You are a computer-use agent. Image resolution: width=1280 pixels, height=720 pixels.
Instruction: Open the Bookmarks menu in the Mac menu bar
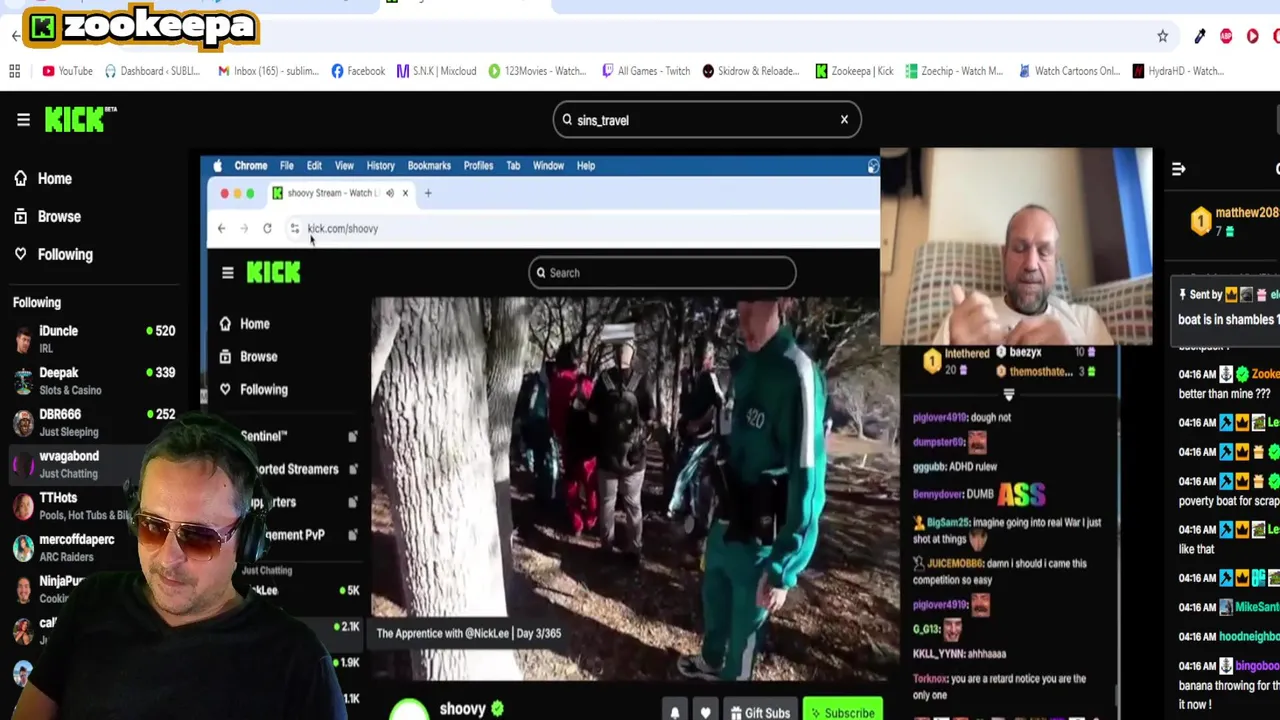click(429, 166)
